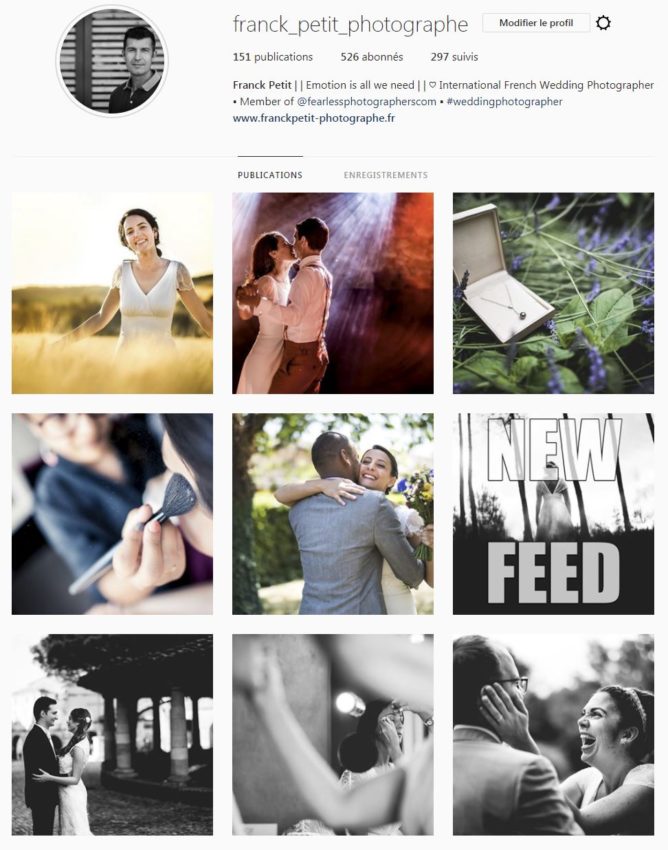The height and width of the screenshot is (850, 668).
Task: Open the kissing couple dancing photo
Action: [333, 293]
